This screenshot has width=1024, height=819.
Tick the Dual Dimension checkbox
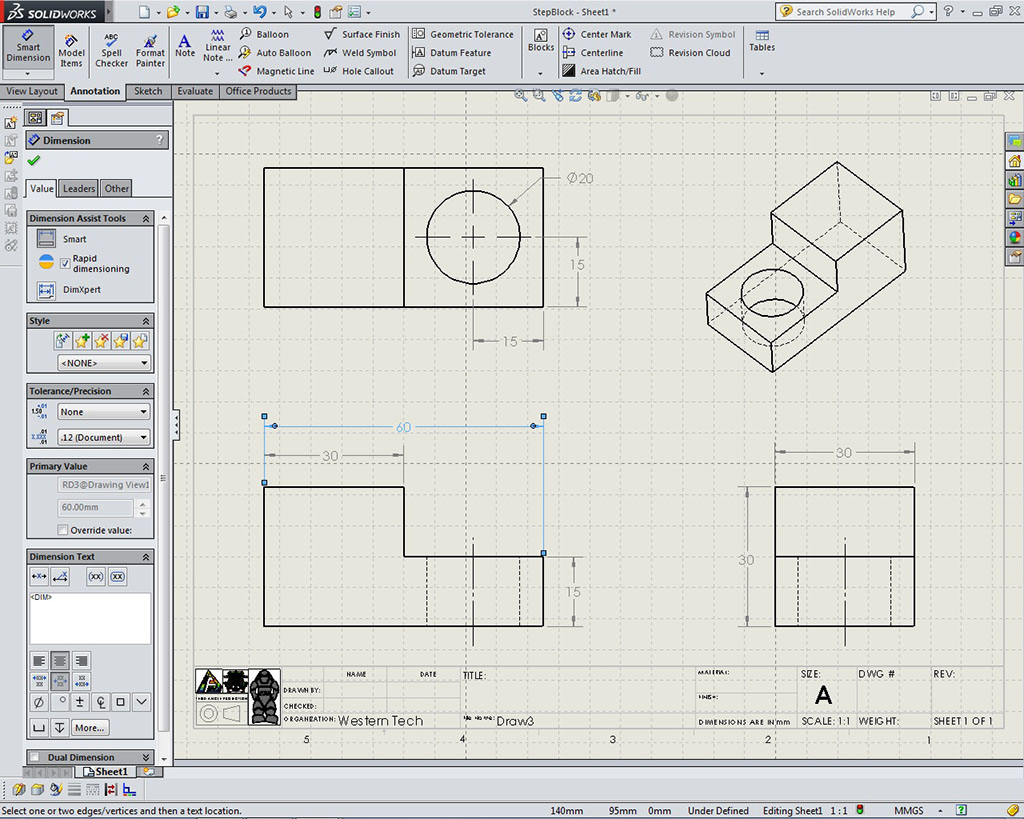click(35, 757)
